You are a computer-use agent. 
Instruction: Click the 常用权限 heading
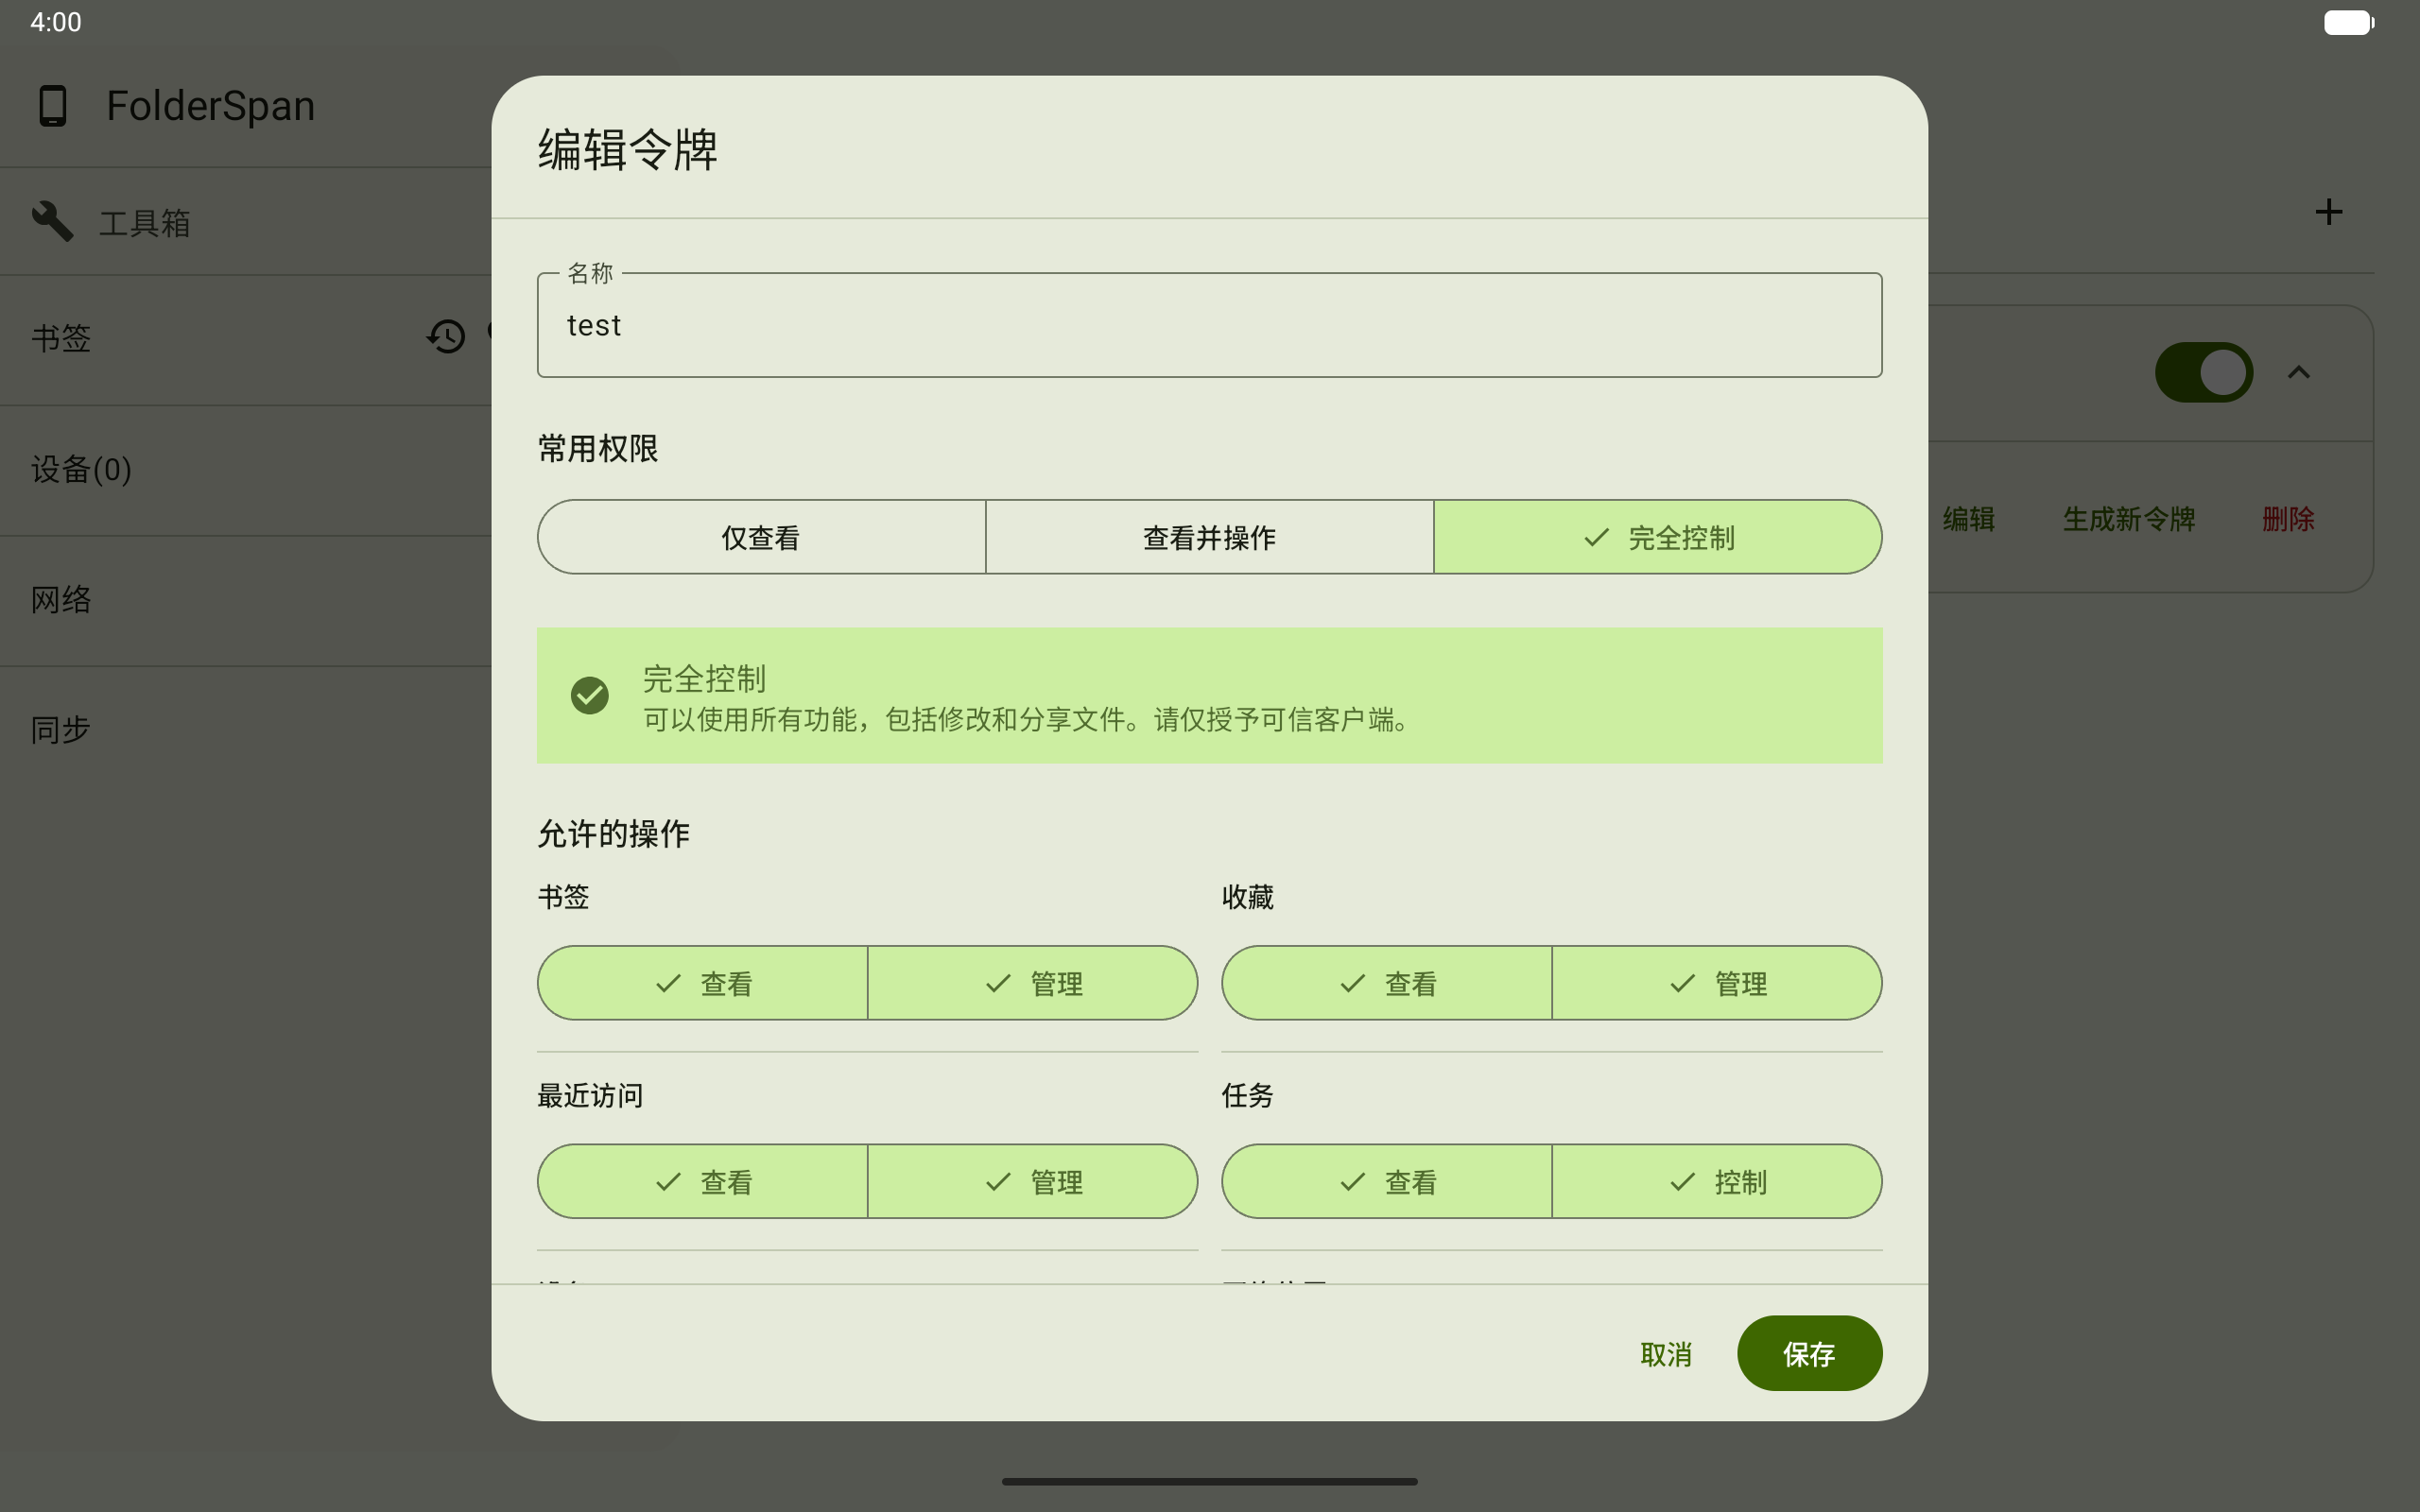[x=598, y=448]
